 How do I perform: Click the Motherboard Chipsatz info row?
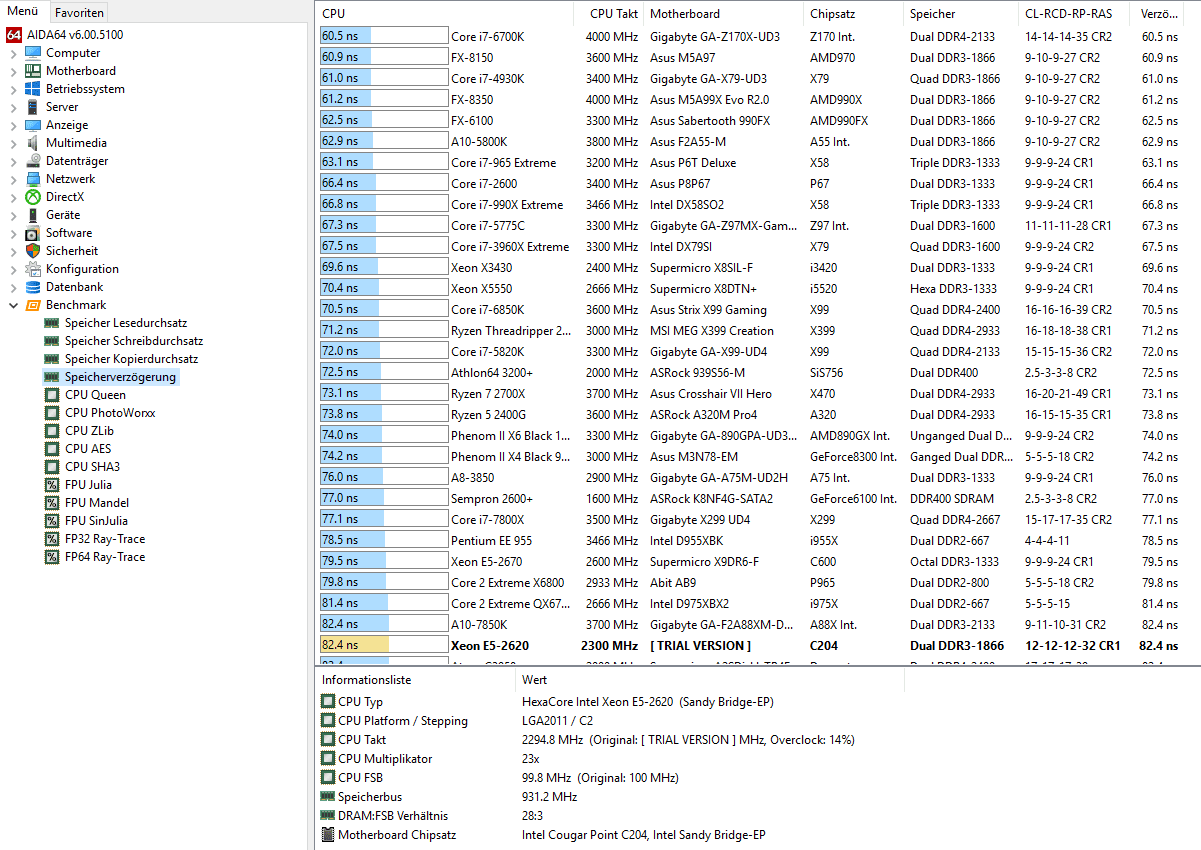tap(758, 835)
